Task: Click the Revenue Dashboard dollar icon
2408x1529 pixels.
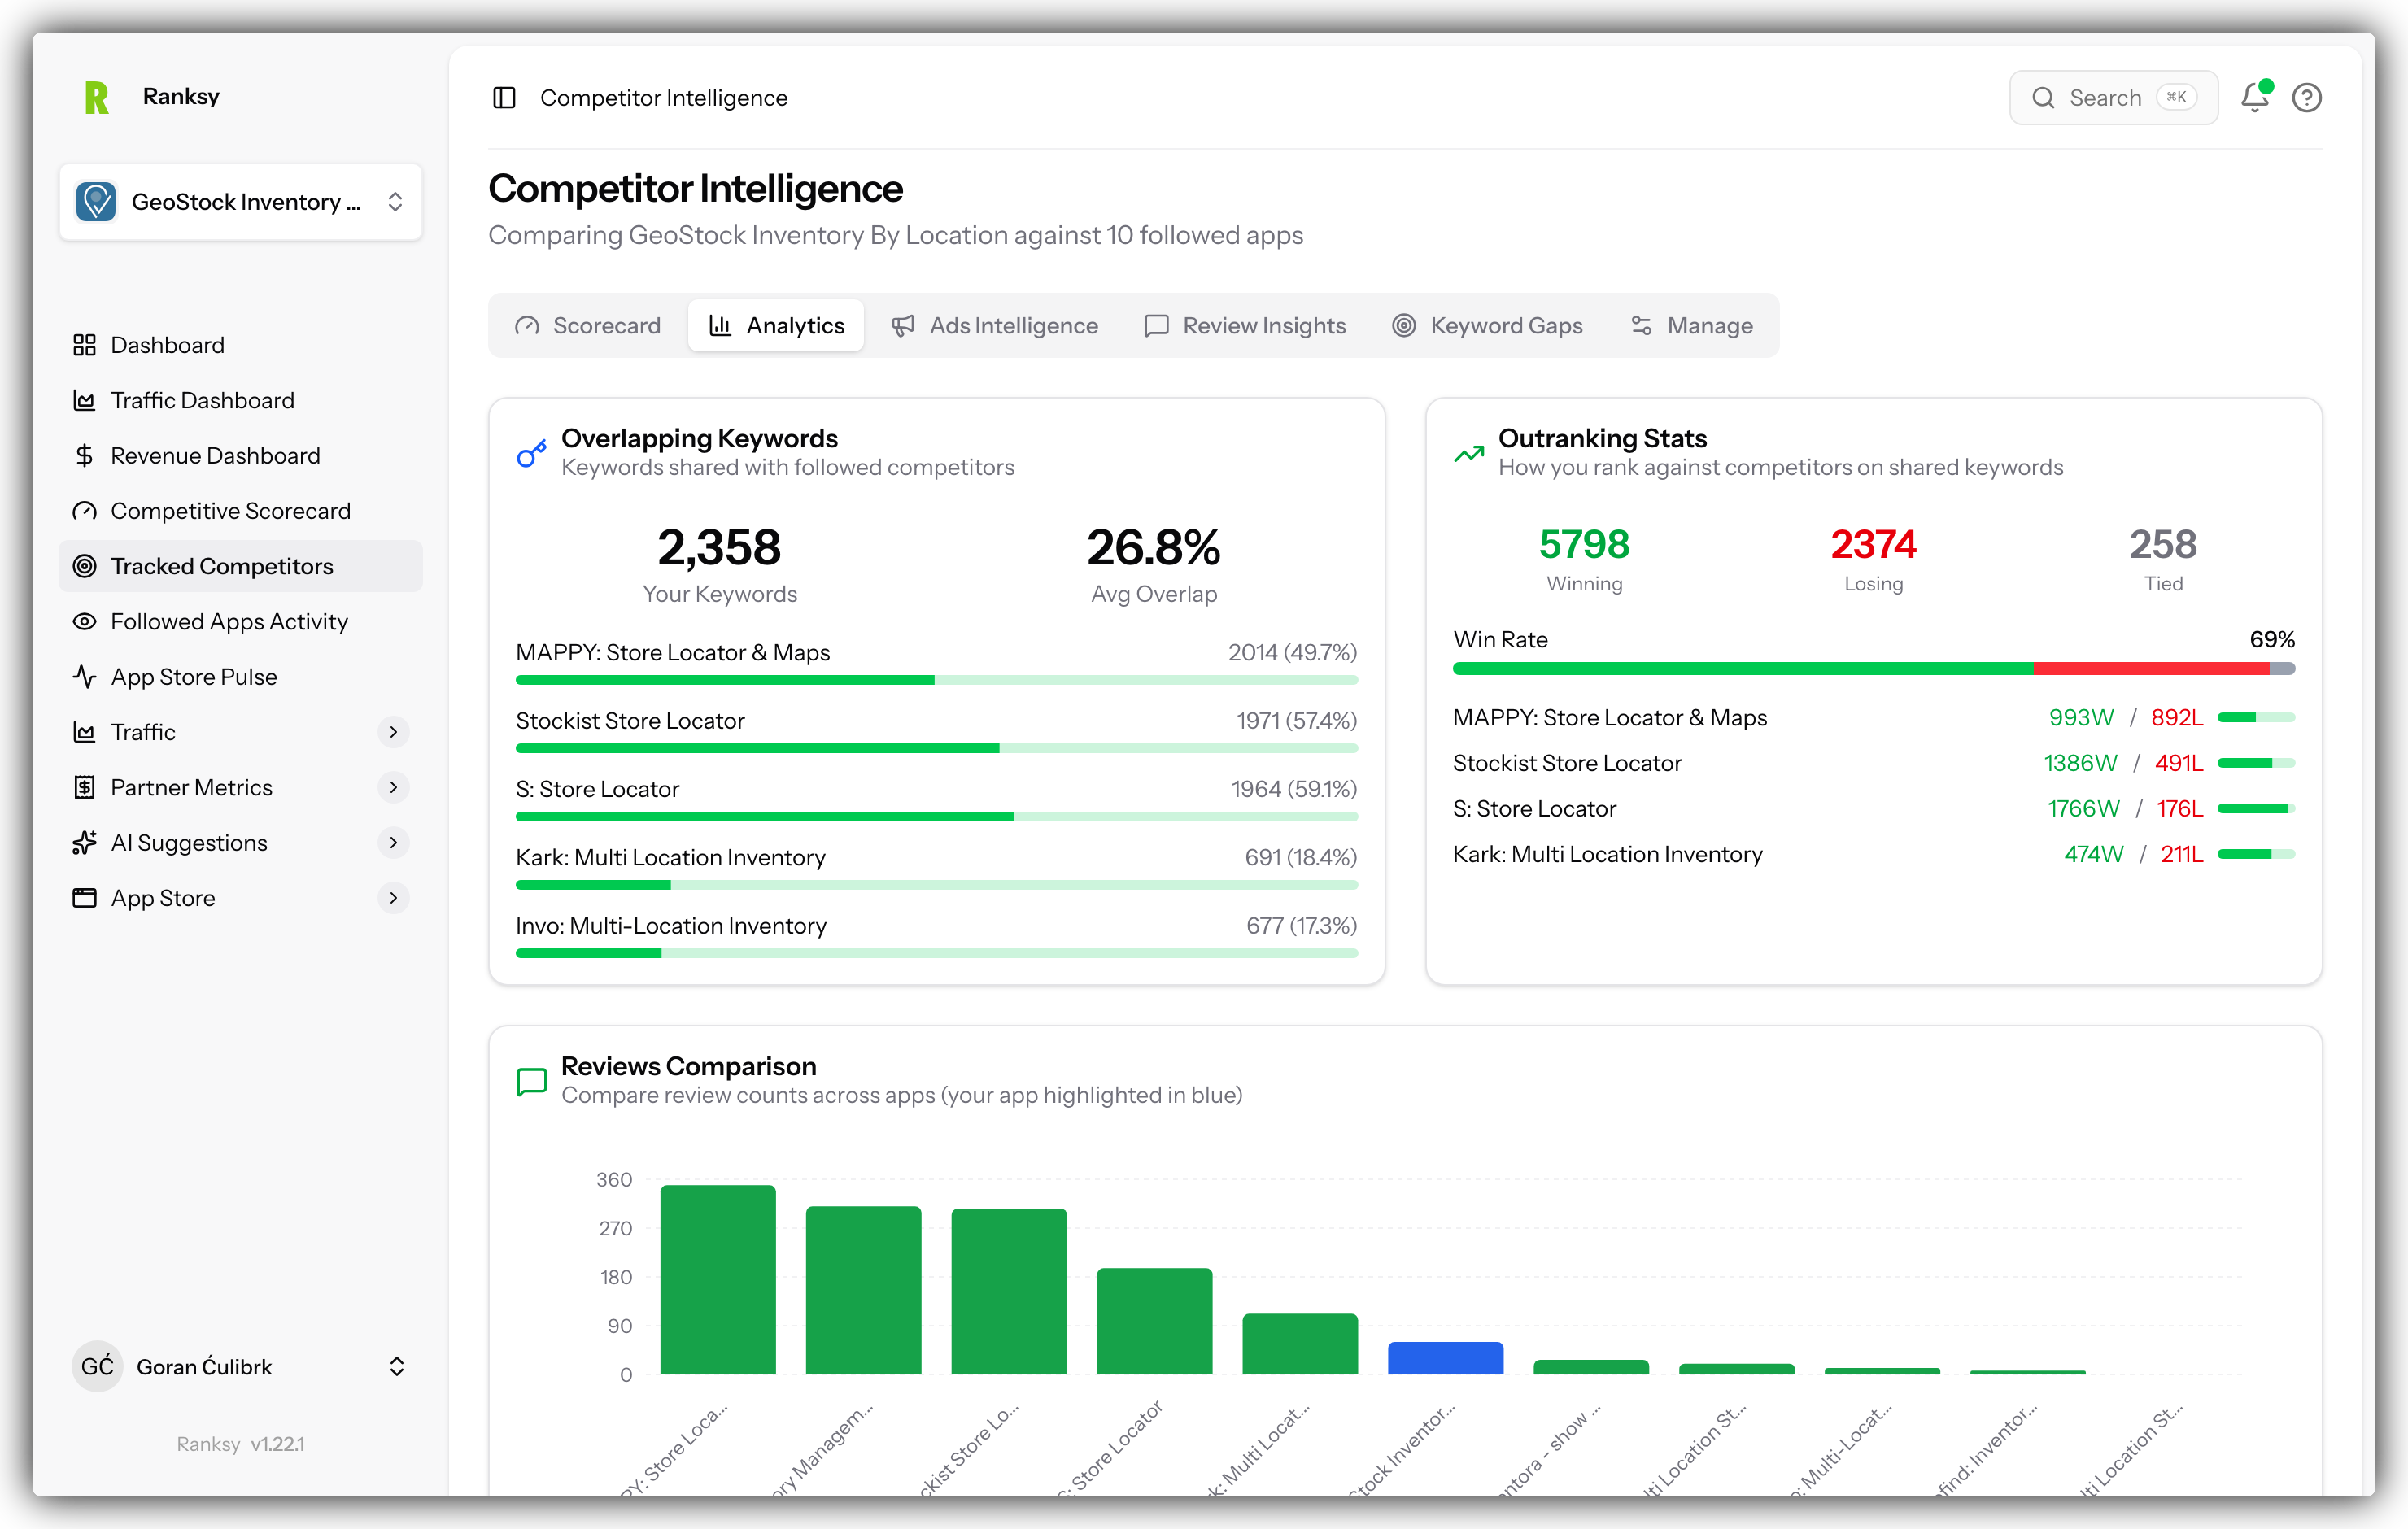Action: [84, 456]
